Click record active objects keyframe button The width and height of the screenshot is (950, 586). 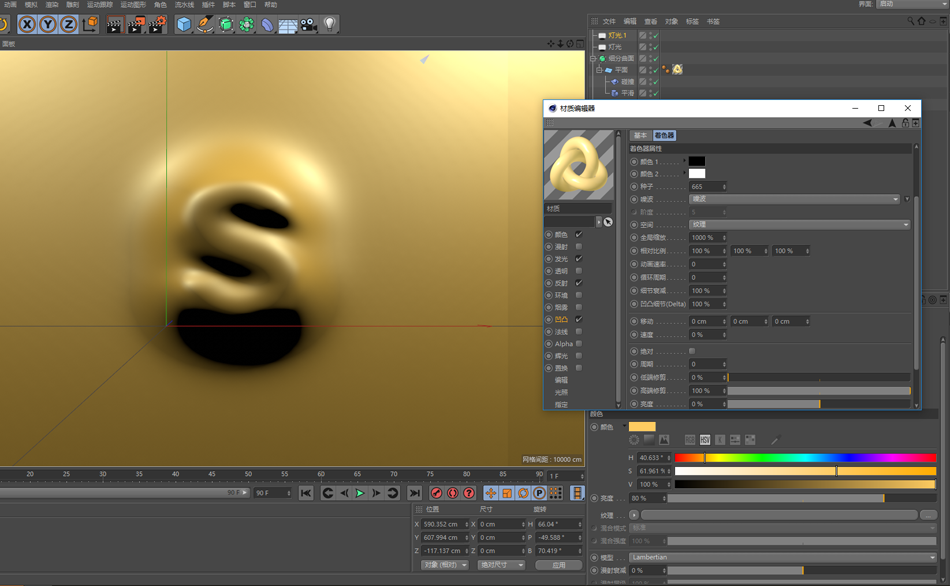(436, 493)
